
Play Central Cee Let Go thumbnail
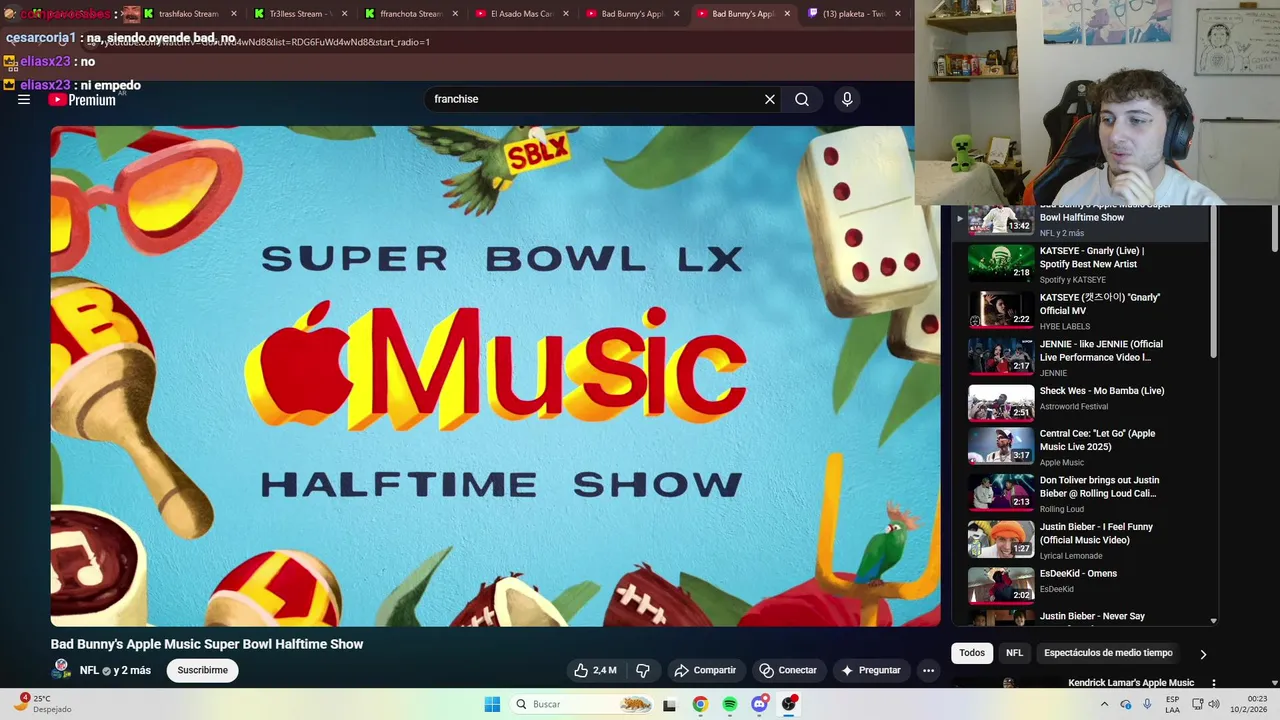tap(1001, 446)
